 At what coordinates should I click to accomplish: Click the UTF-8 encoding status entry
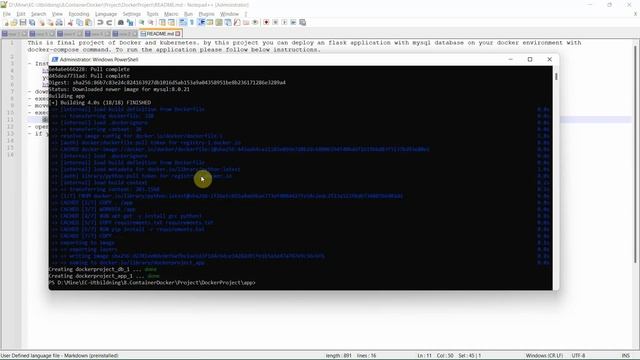pyautogui.click(x=578, y=356)
